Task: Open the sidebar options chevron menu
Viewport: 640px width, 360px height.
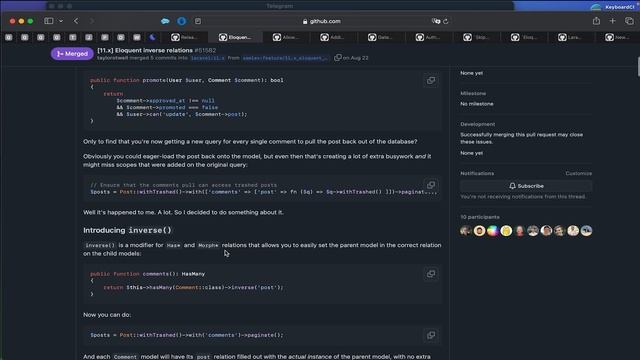Action: coord(61,21)
